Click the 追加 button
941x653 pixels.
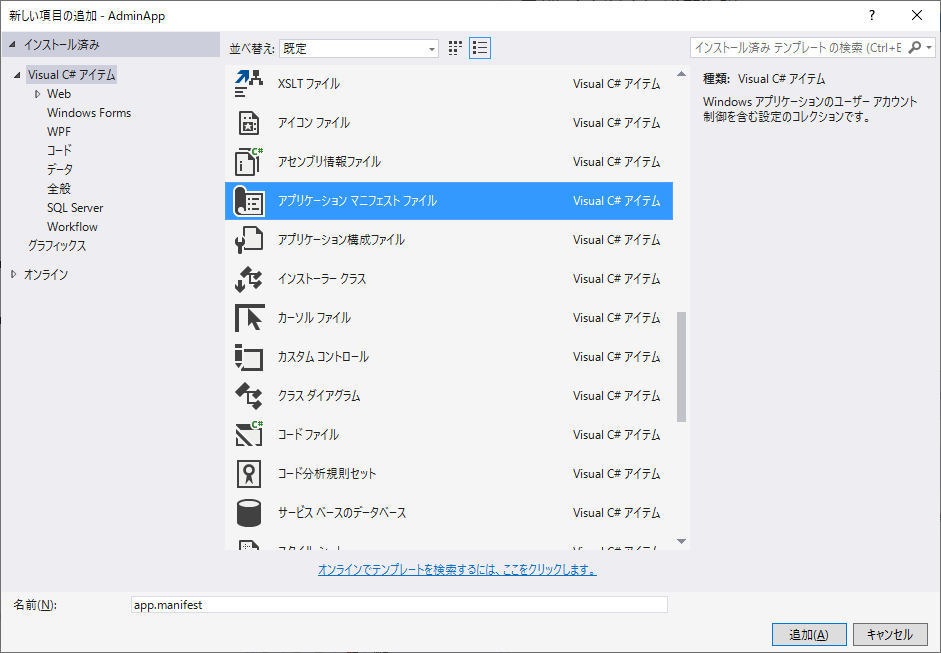click(x=808, y=634)
